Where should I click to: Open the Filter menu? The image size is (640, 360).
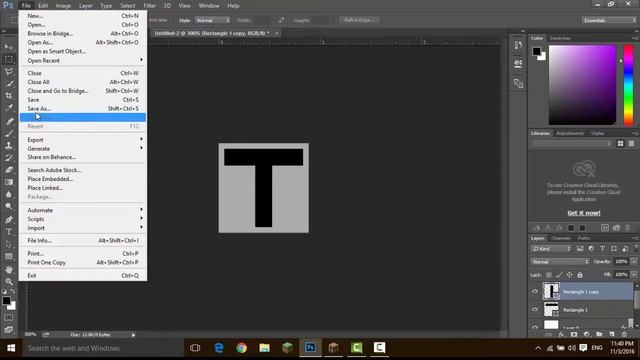[149, 6]
